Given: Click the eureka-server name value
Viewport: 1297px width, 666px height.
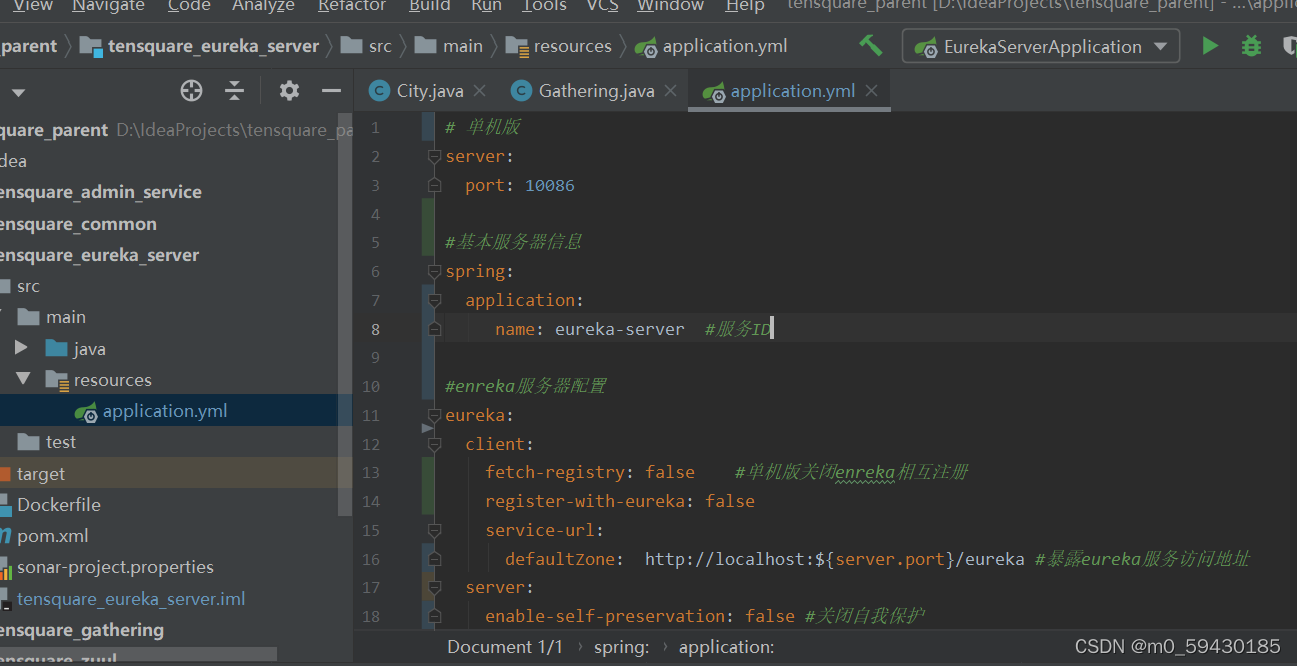Looking at the screenshot, I should 620,329.
